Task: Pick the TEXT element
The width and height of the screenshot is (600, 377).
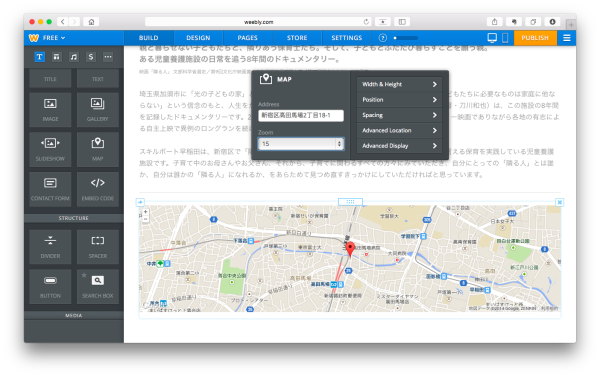Action: pos(98,79)
